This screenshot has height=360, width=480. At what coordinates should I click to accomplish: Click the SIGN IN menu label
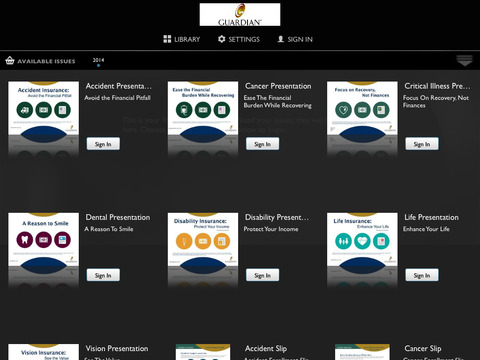pyautogui.click(x=300, y=39)
